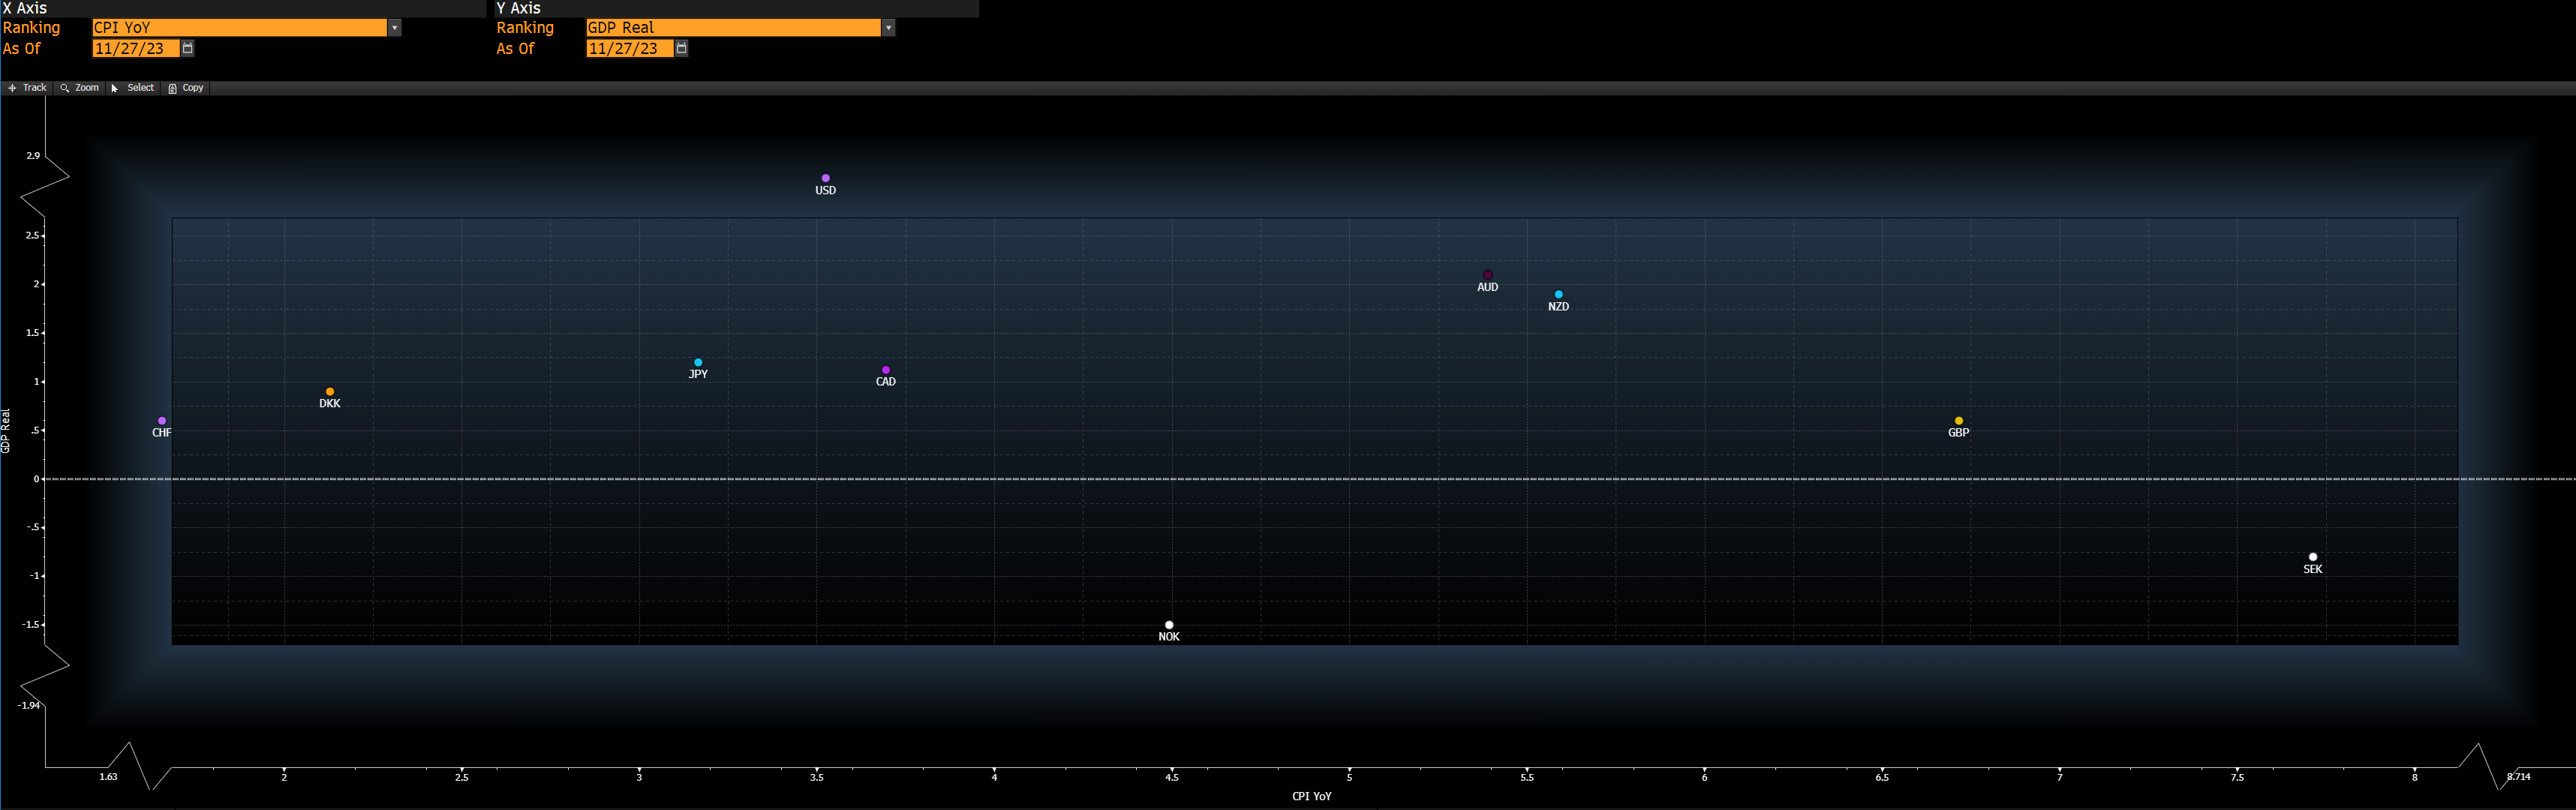
Task: Select the SEK data point
Action: point(2313,557)
